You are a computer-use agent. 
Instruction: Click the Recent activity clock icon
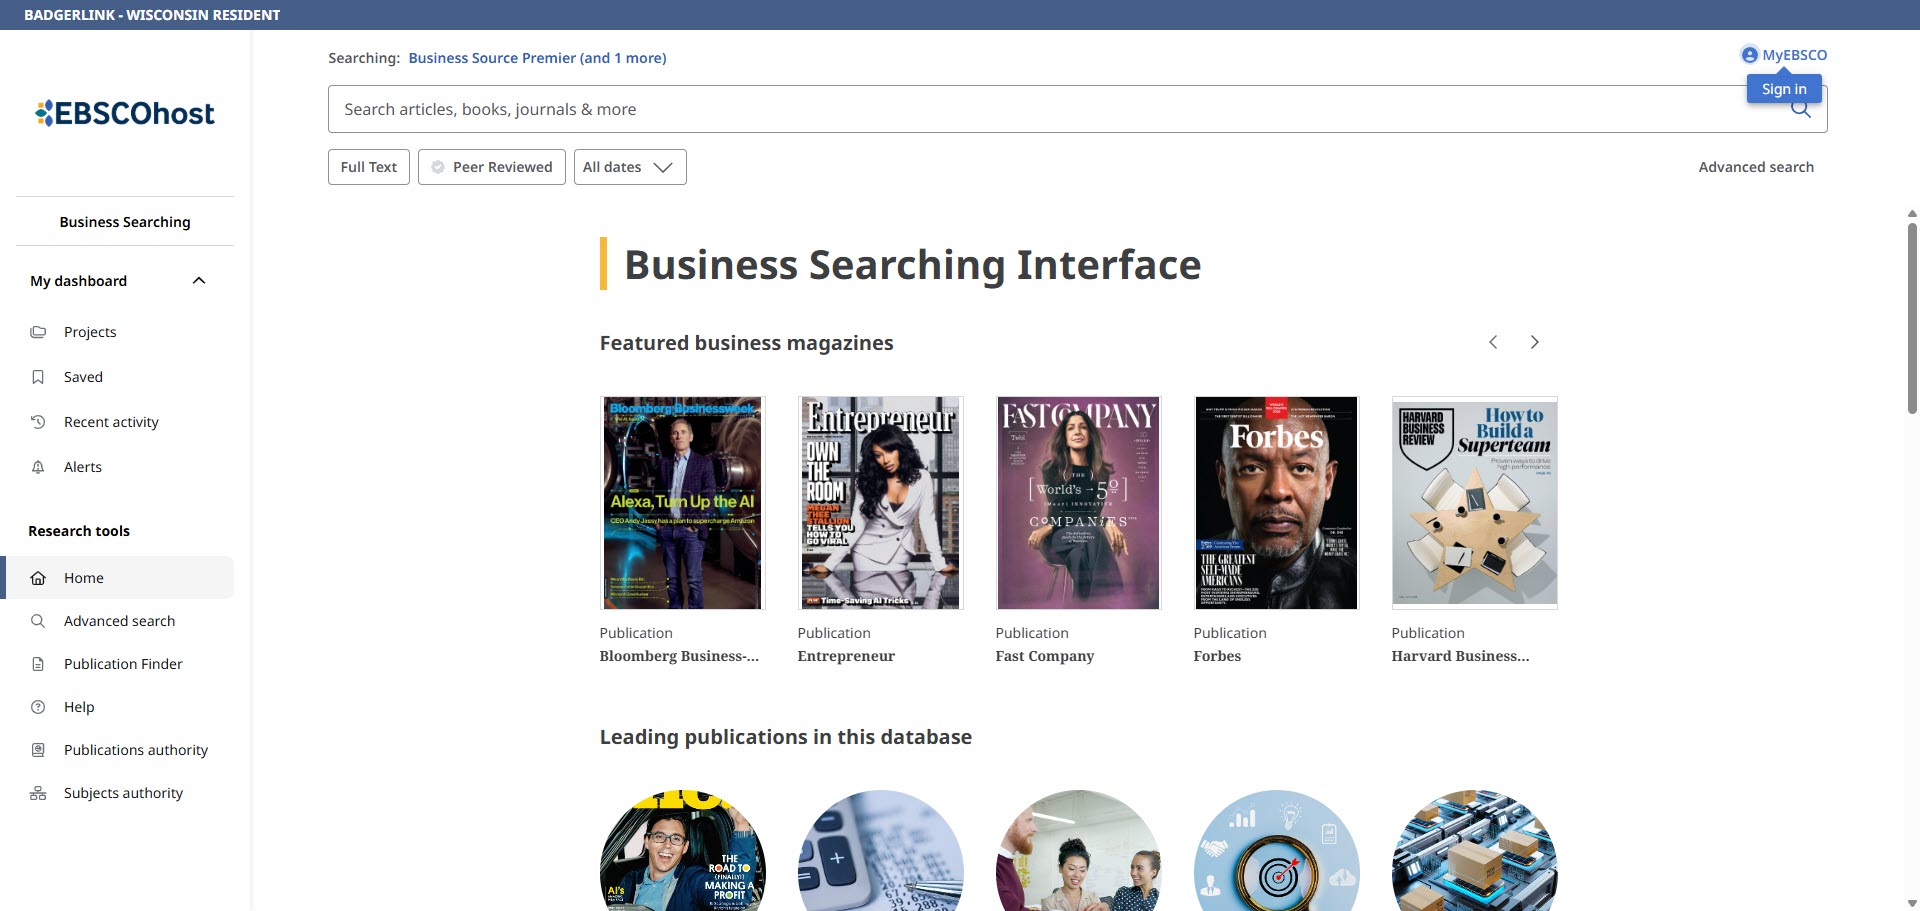tap(38, 422)
